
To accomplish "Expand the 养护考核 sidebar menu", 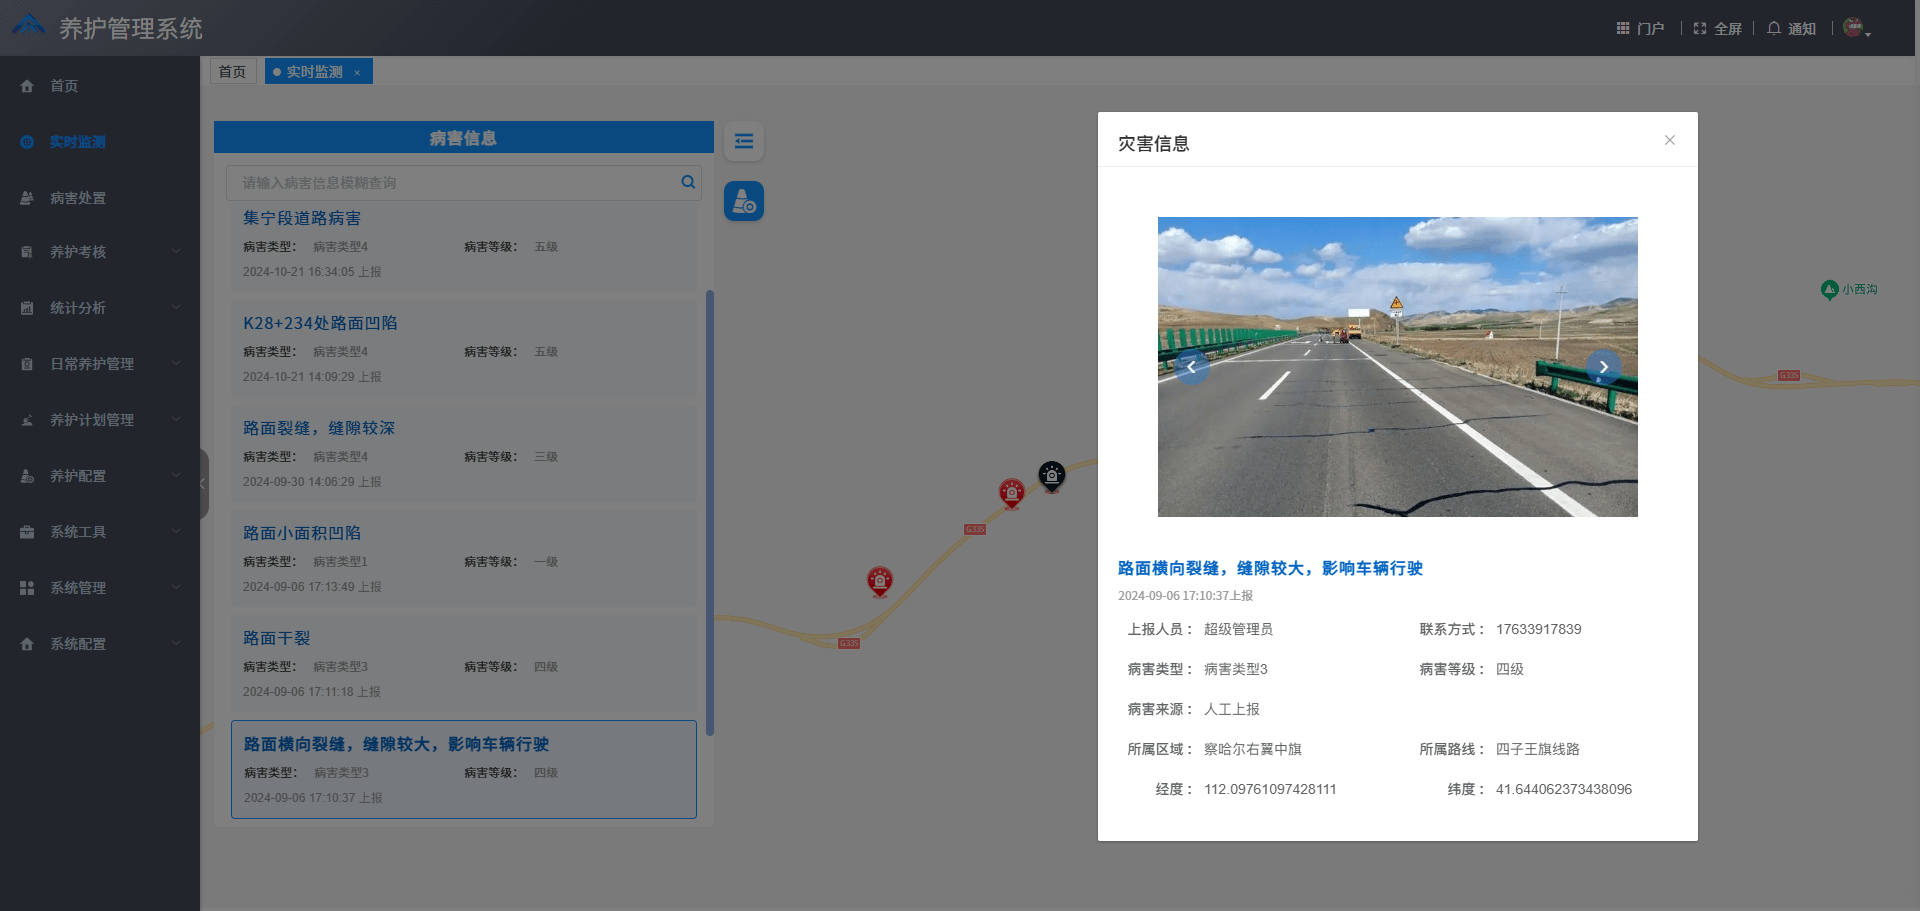I will 100,252.
